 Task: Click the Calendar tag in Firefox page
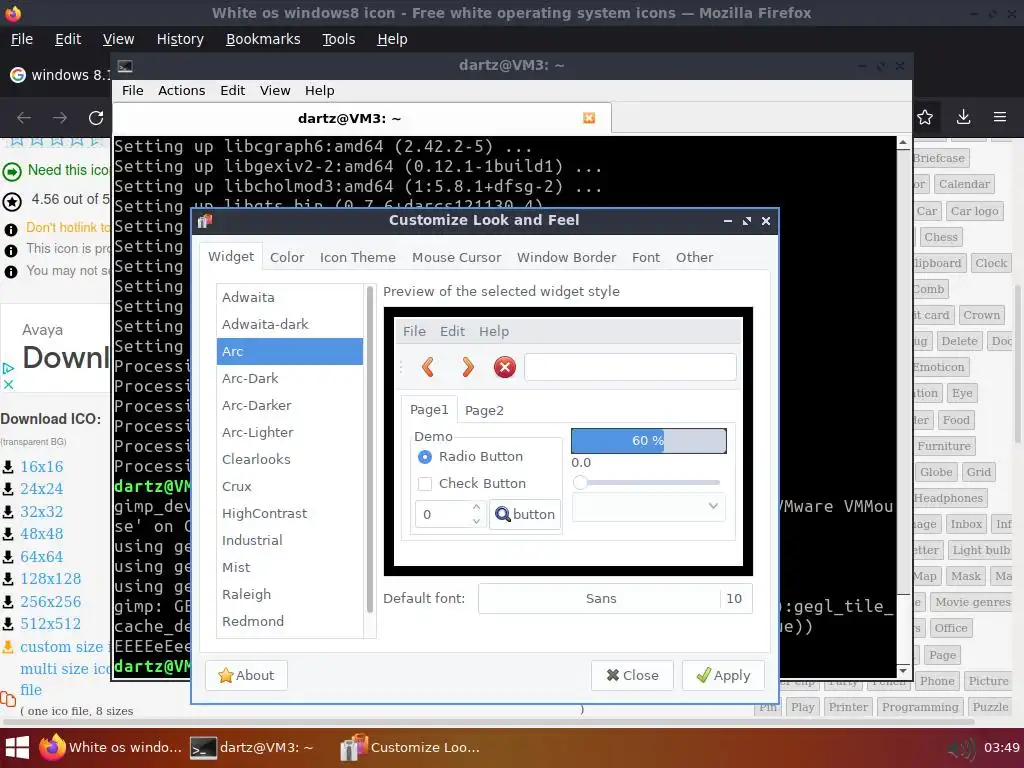[964, 184]
